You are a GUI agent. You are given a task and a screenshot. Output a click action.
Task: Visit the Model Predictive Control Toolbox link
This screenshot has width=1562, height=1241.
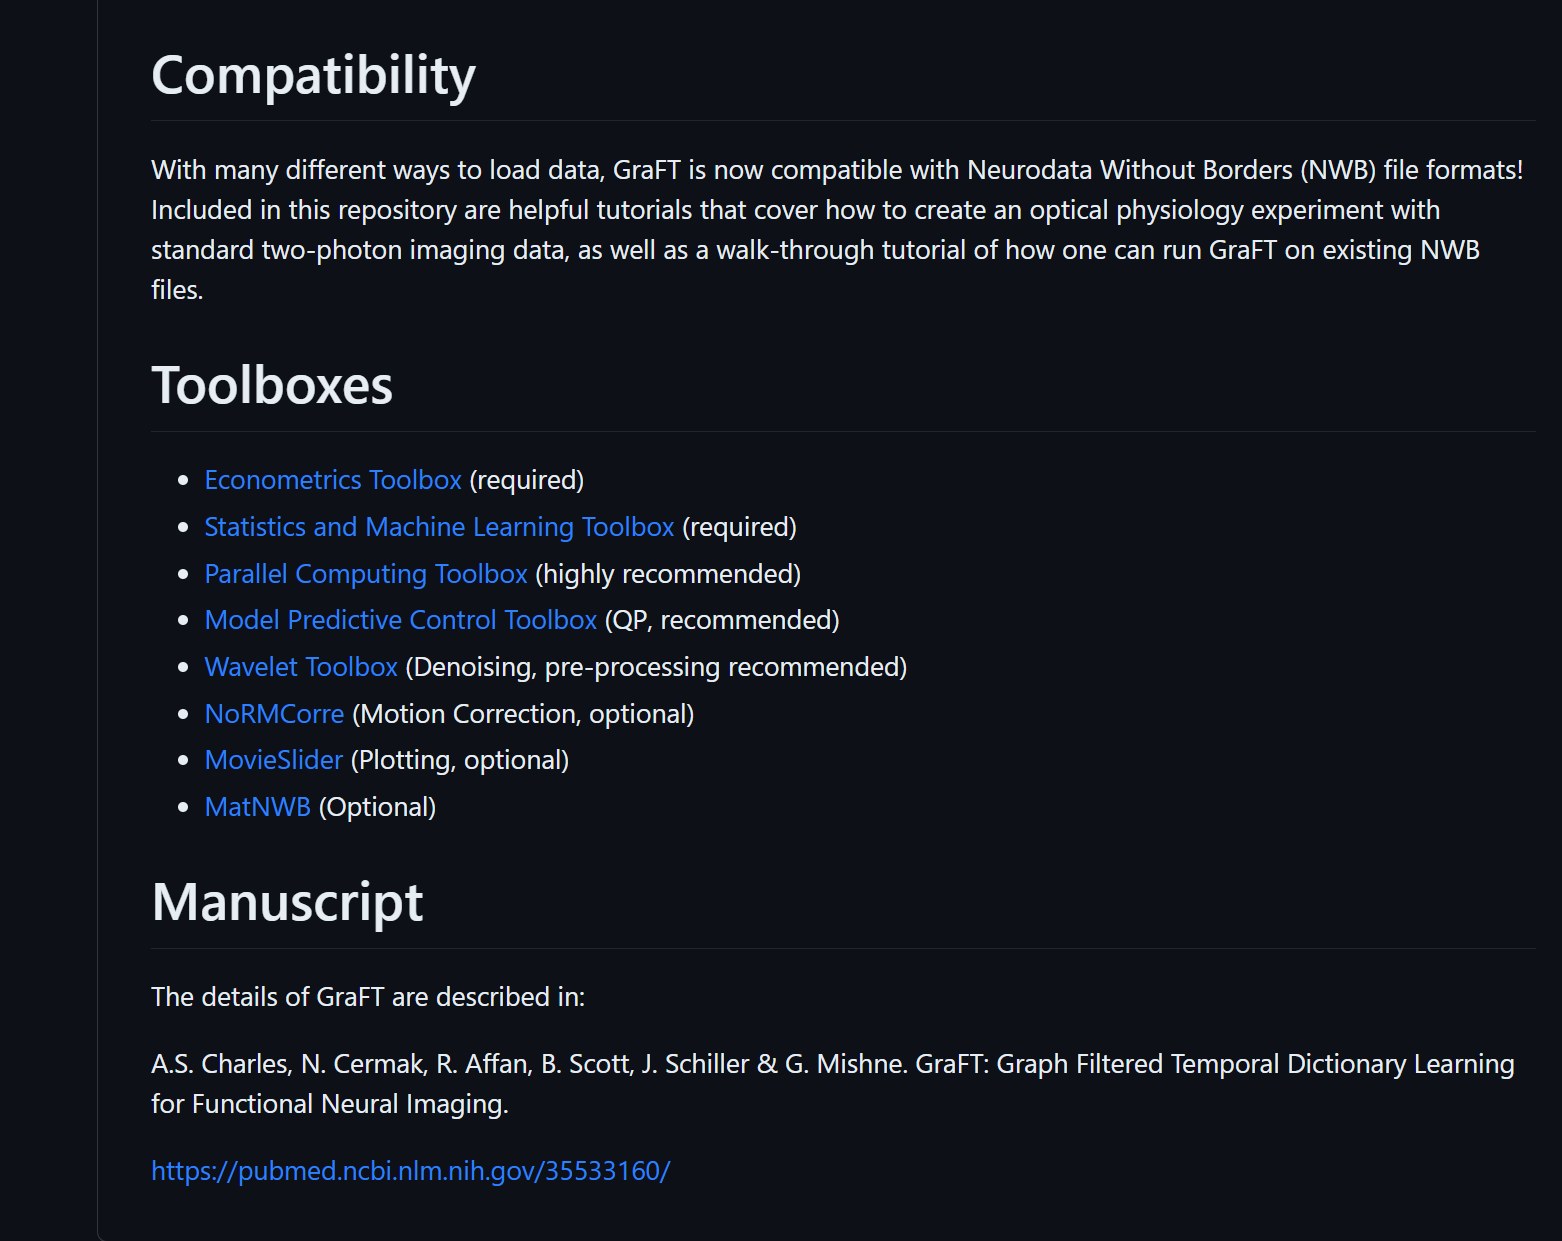pyautogui.click(x=401, y=620)
